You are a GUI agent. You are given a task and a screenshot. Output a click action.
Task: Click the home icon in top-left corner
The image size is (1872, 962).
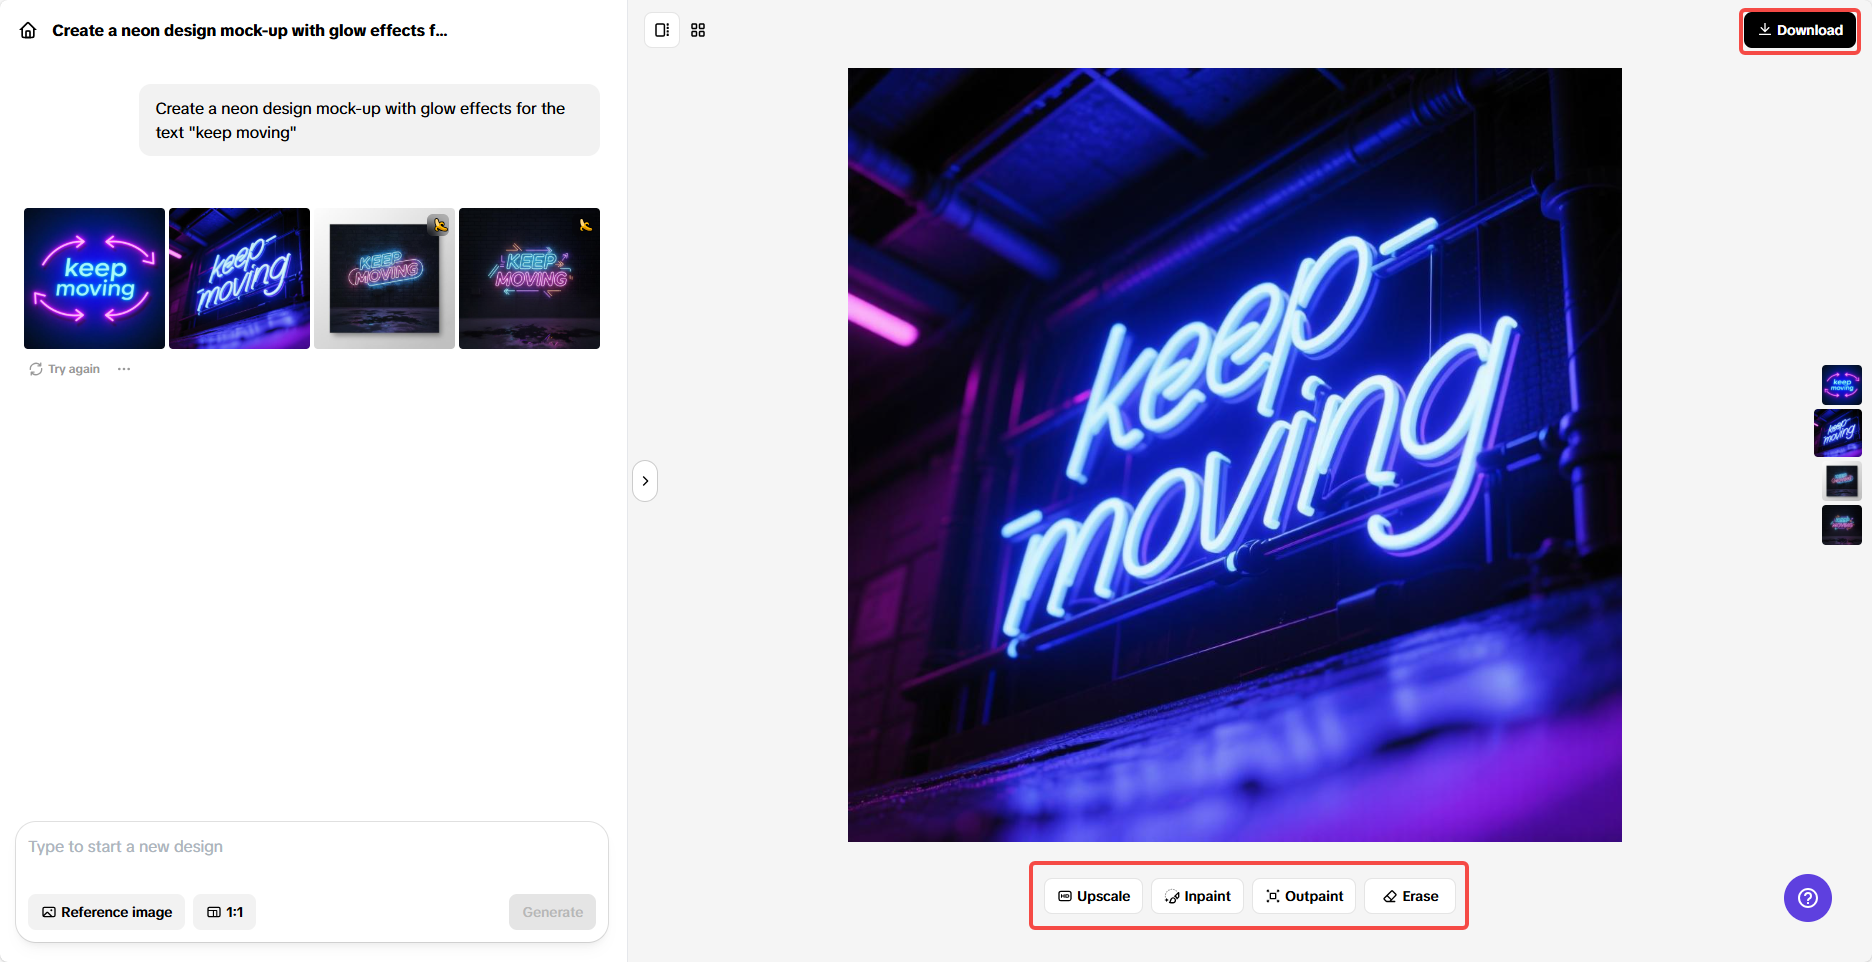pyautogui.click(x=27, y=30)
